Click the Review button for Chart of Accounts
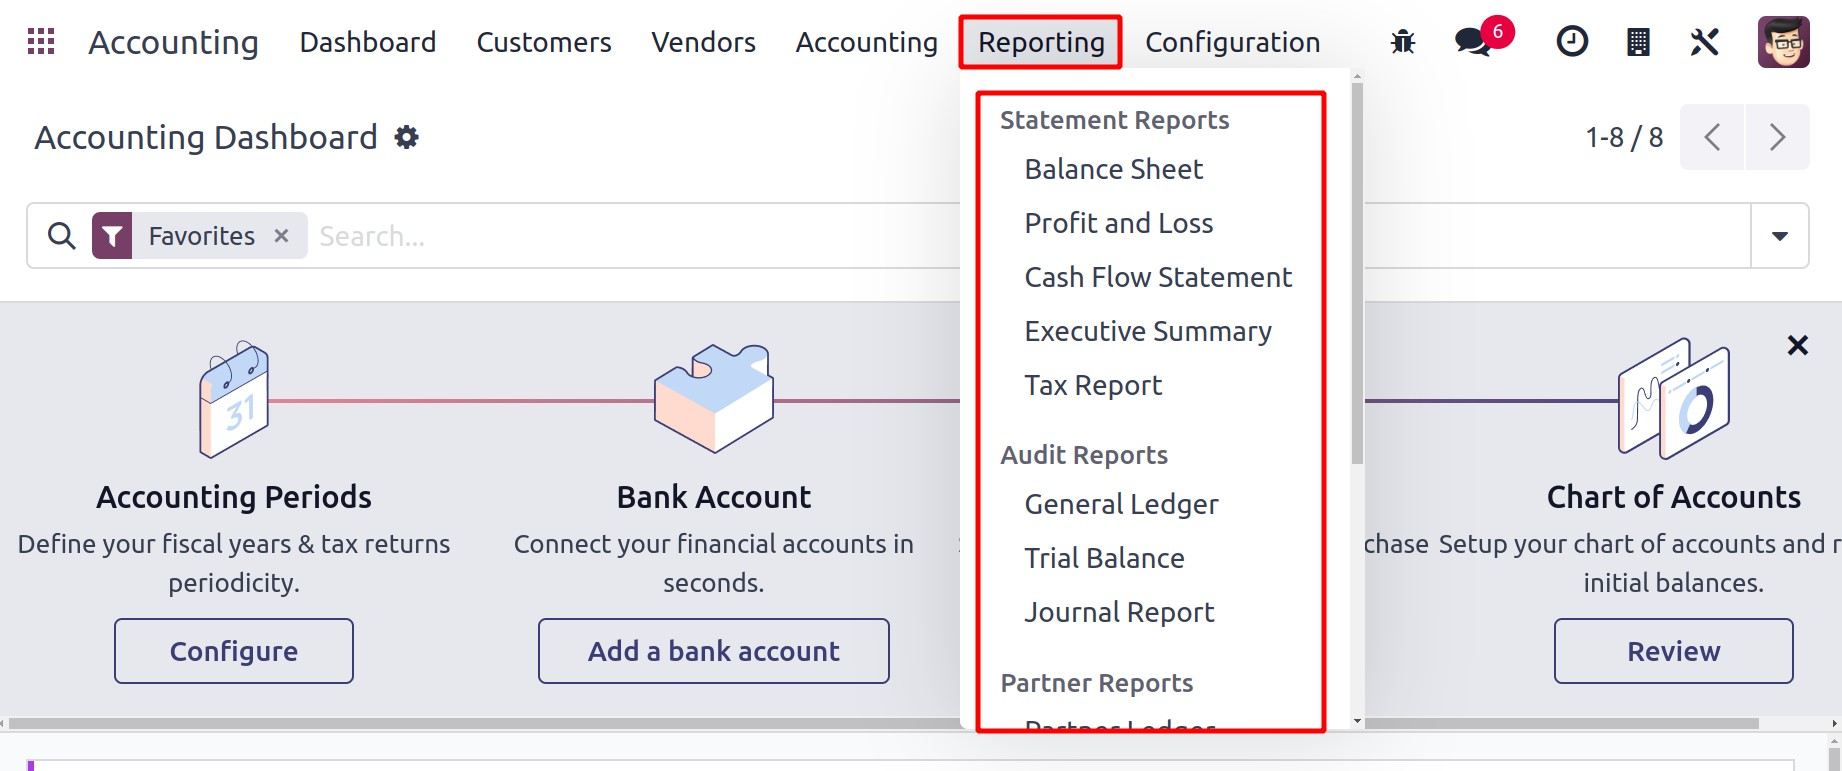 (1673, 651)
